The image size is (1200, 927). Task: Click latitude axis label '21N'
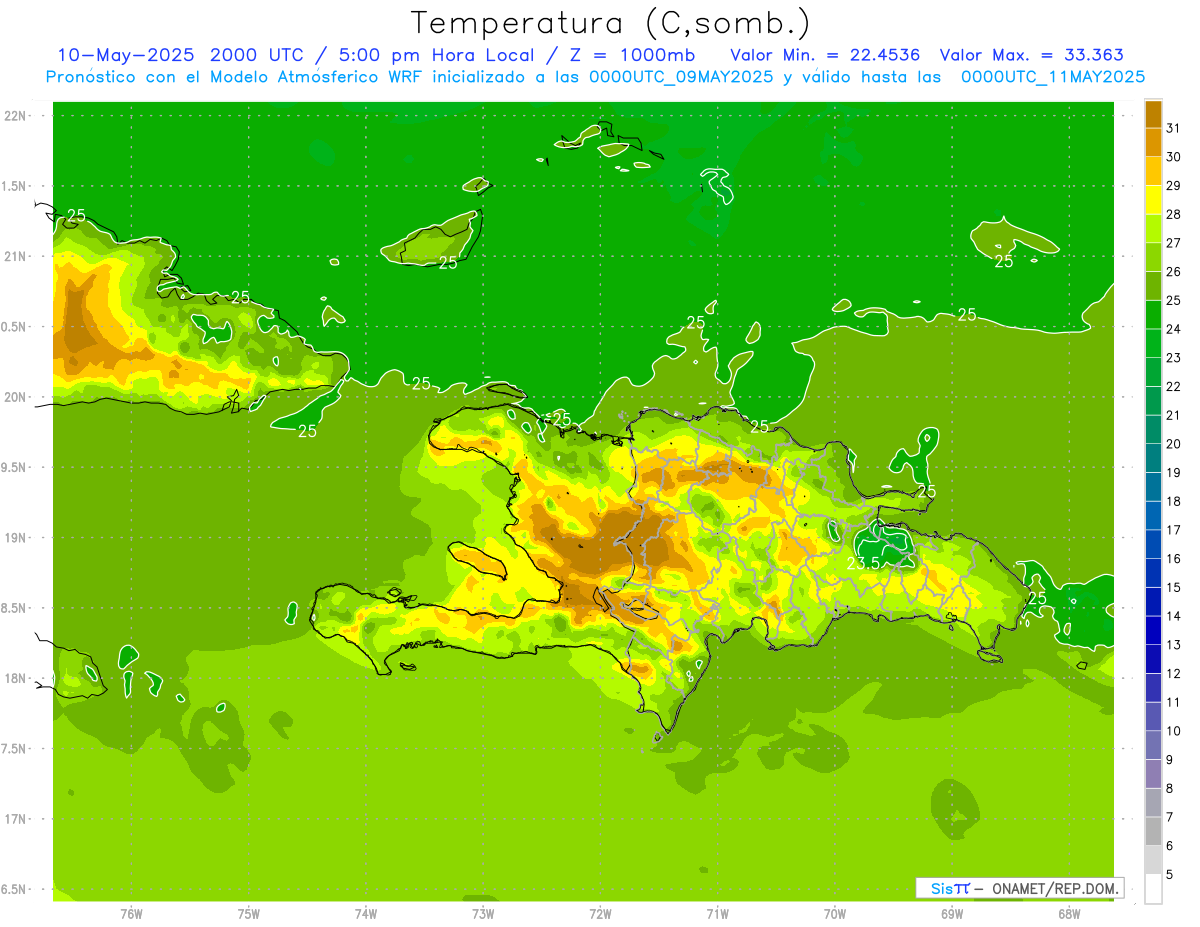pyautogui.click(x=14, y=257)
